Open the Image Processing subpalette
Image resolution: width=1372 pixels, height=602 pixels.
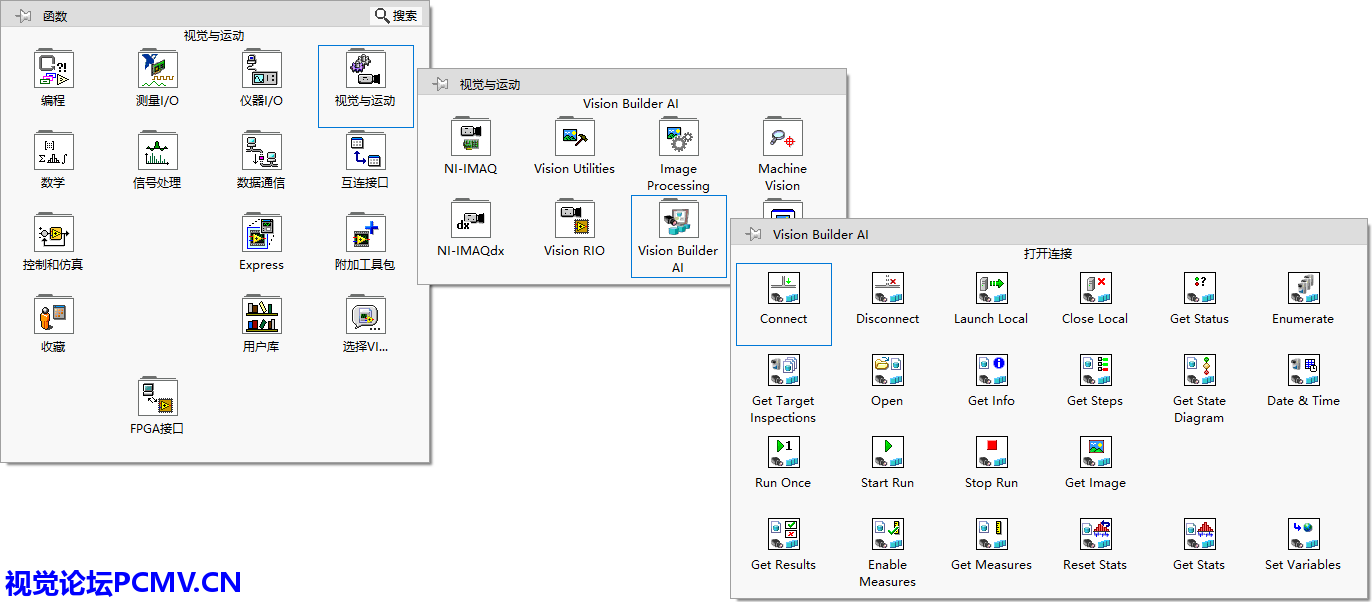pyautogui.click(x=678, y=138)
